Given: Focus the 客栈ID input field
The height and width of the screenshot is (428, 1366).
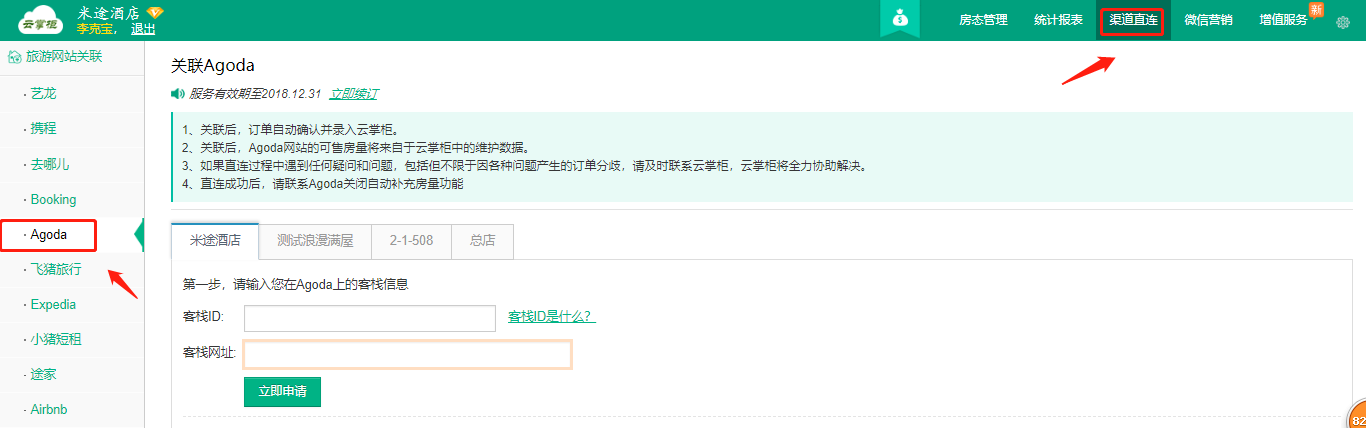Looking at the screenshot, I should (x=369, y=318).
